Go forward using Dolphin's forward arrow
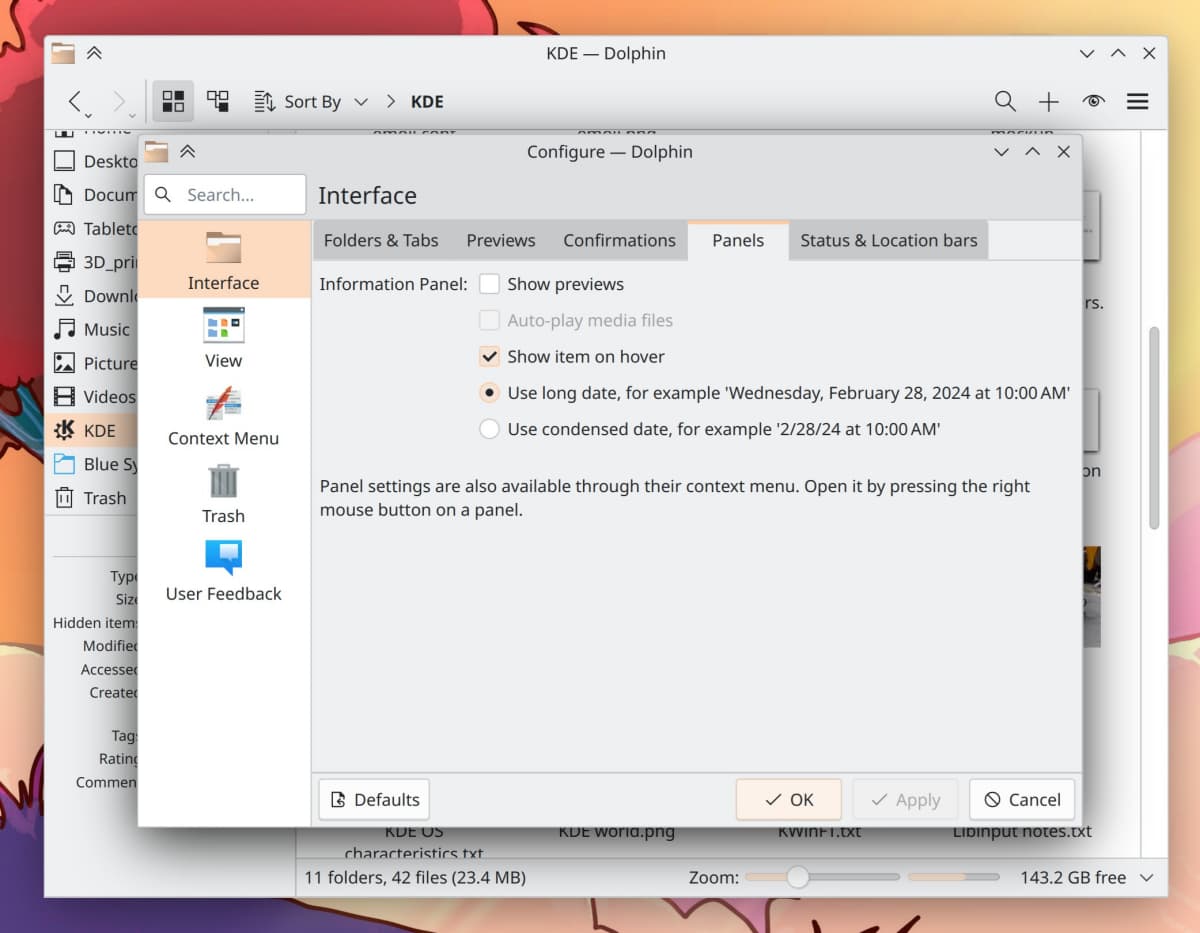 [x=120, y=101]
